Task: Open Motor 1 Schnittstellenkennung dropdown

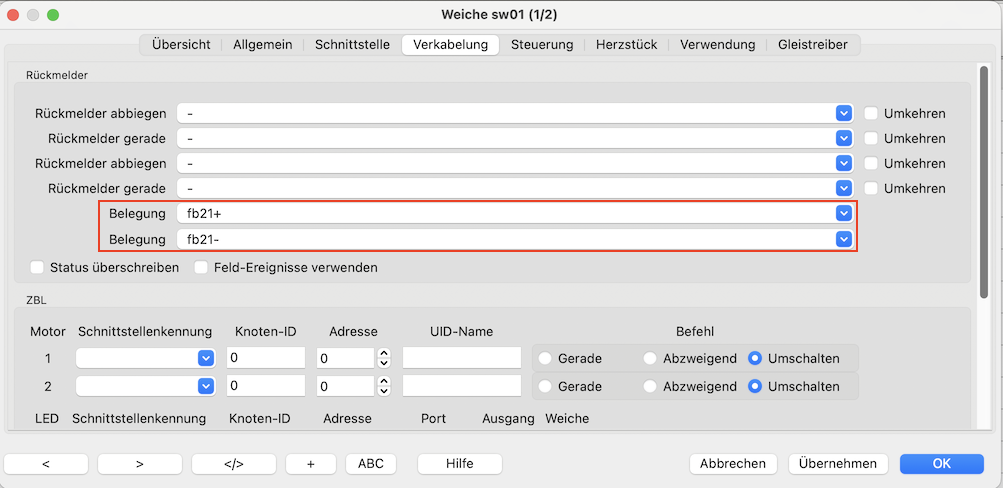Action: (x=205, y=358)
